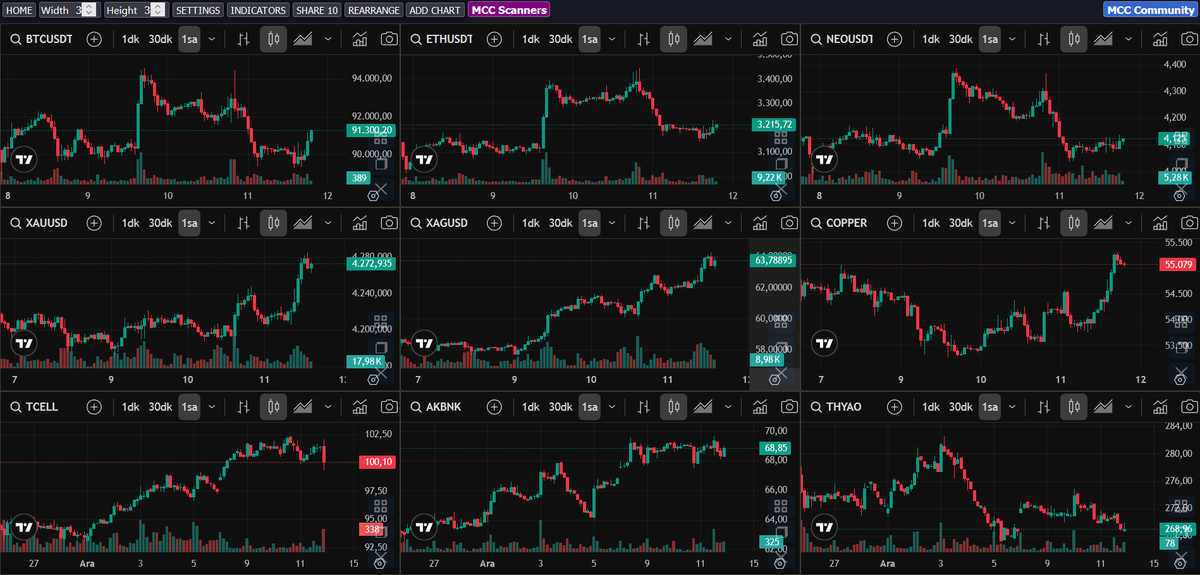Take a snapshot of the NEOUSDT chart
The image size is (1200, 575).
(x=1188, y=39)
